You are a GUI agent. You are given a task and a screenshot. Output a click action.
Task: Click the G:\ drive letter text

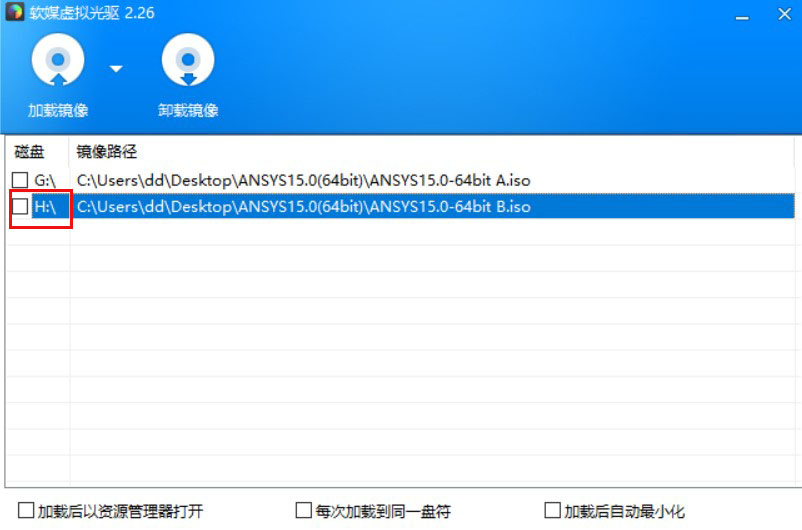[x=45, y=180]
